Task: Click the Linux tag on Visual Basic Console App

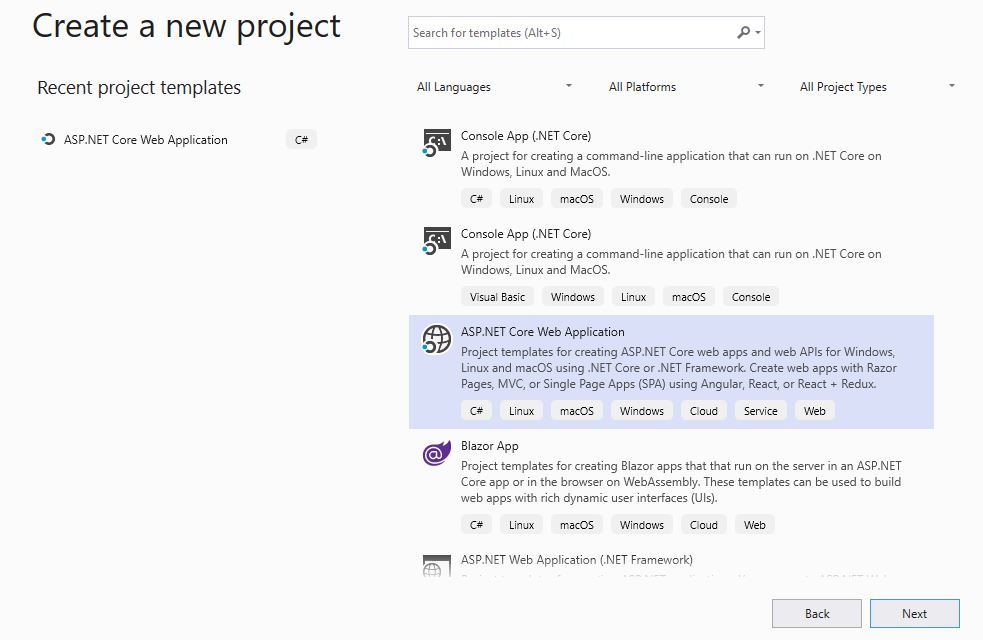Action: click(x=633, y=296)
